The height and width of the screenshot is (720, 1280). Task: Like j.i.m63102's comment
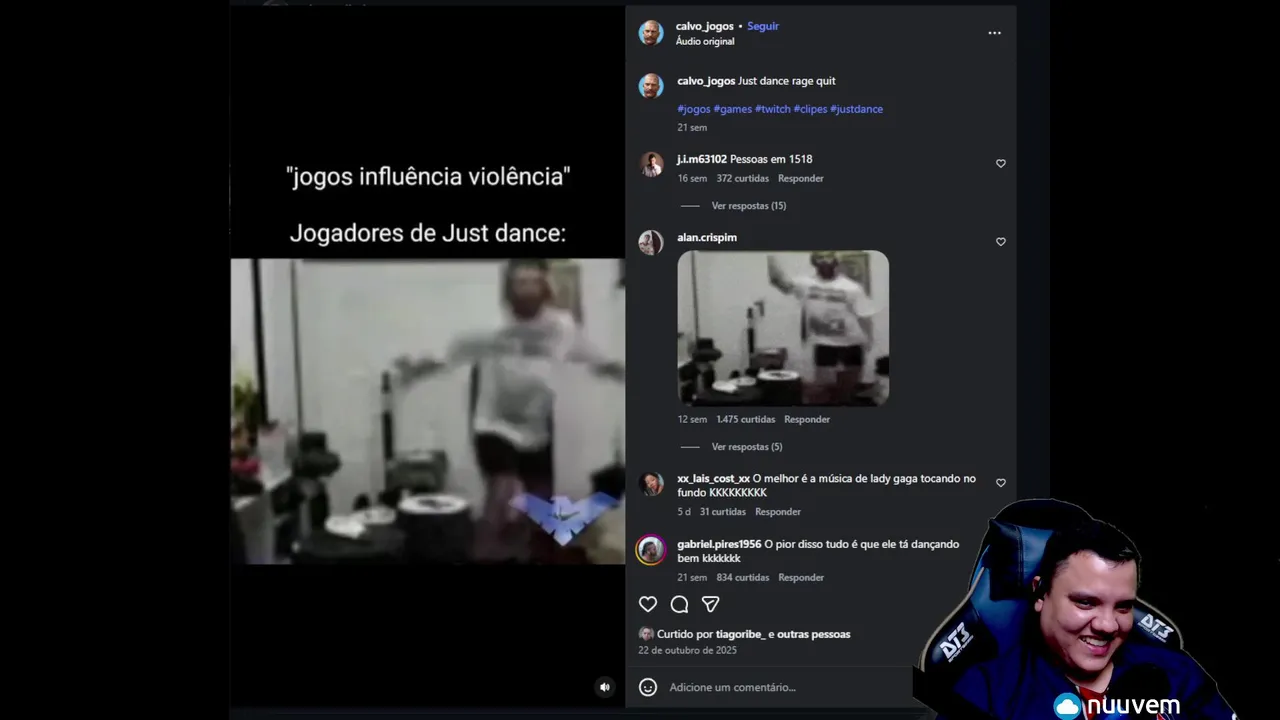(1000, 164)
